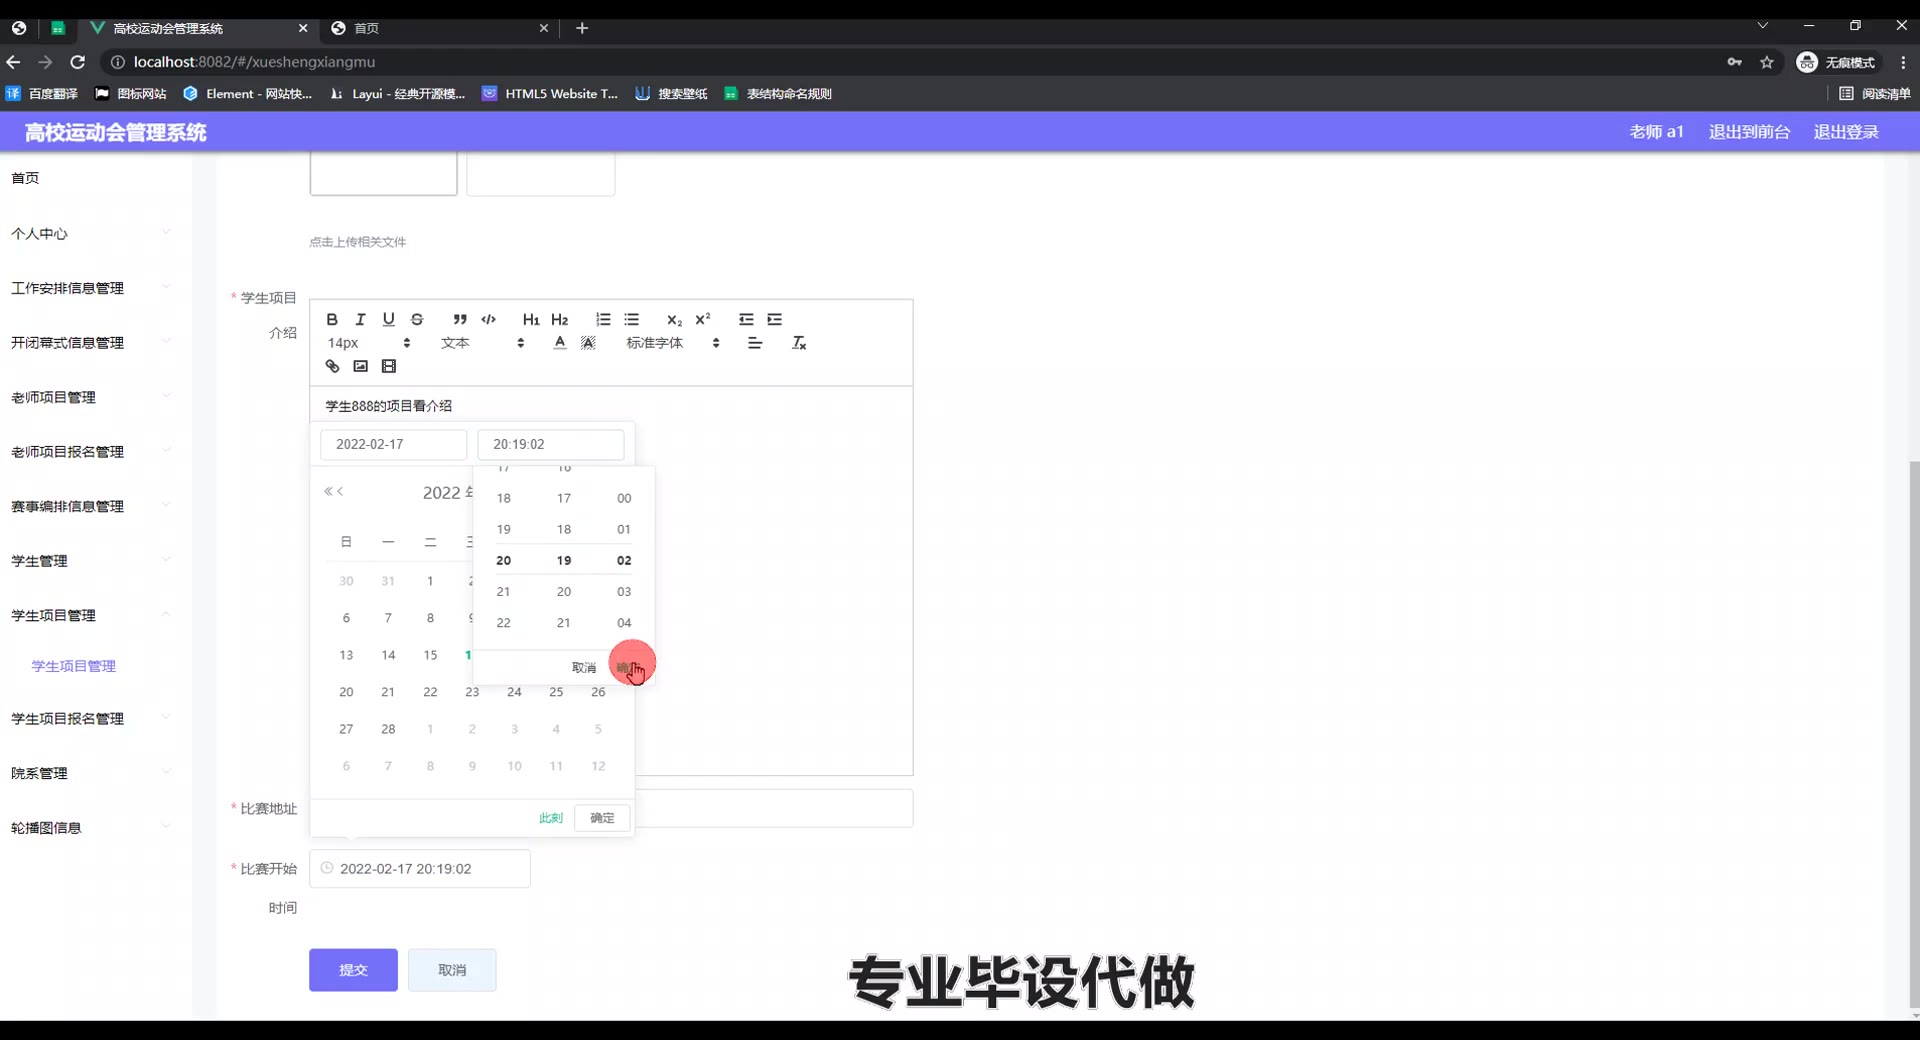Open the 标准字体 font family dropdown
Screen dimensions: 1920x1040
(x=672, y=343)
